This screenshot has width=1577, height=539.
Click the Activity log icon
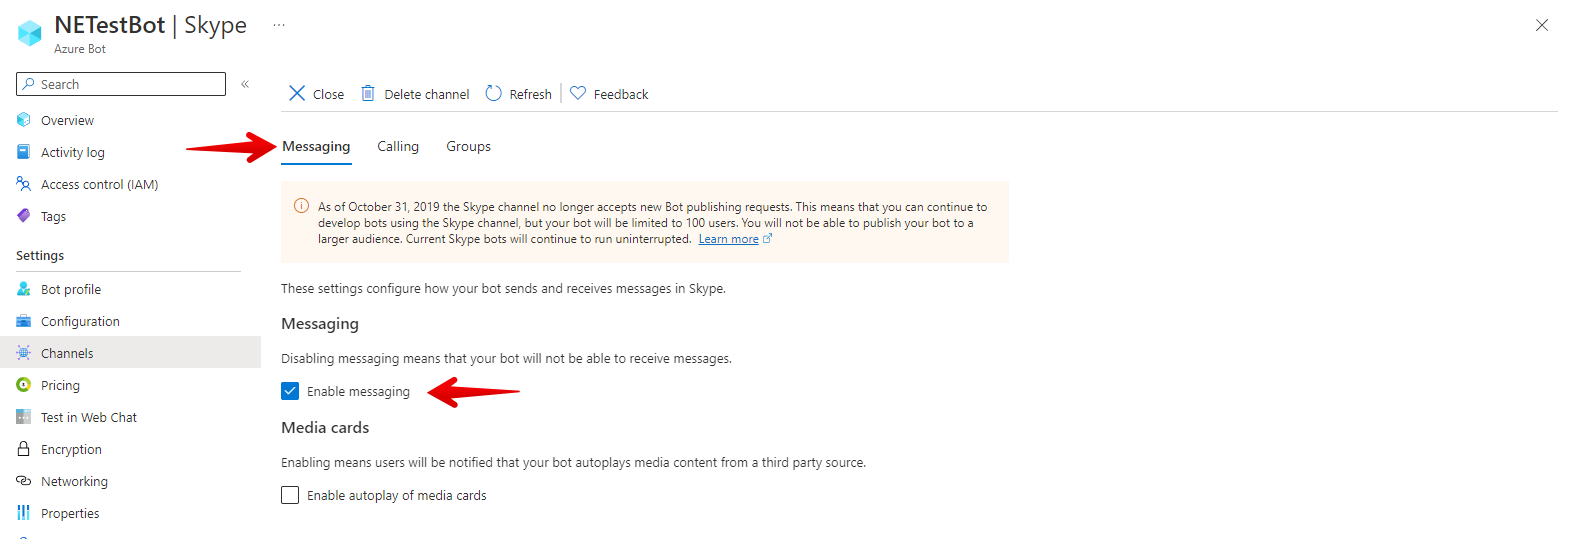point(24,152)
